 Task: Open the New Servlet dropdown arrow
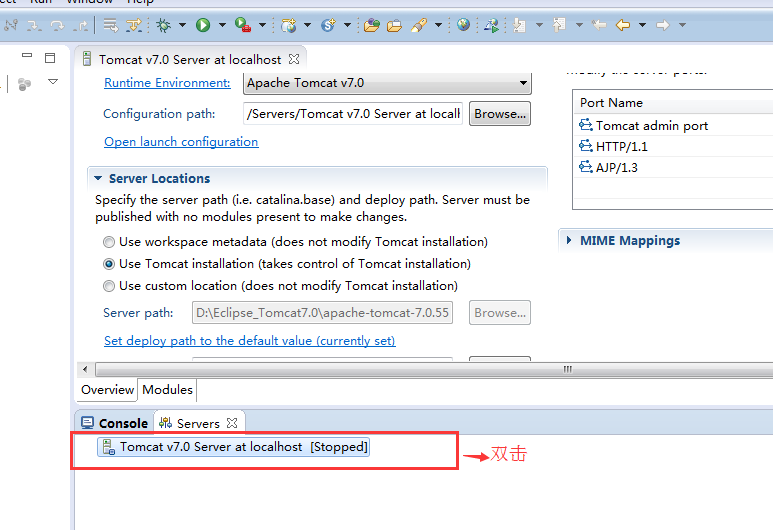348,25
